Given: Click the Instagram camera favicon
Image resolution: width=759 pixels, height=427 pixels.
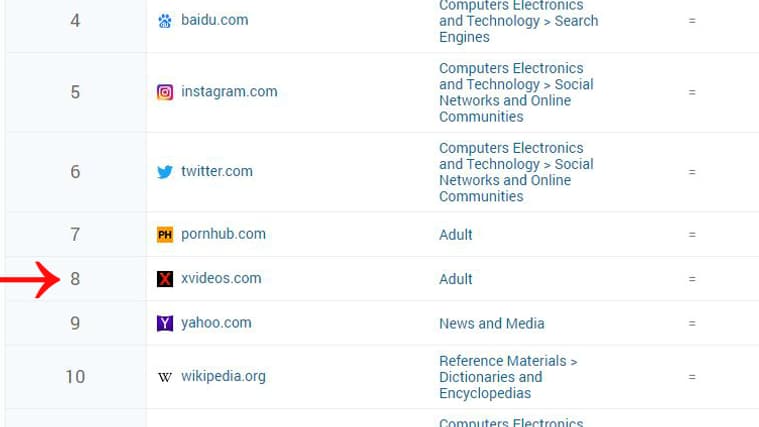Looking at the screenshot, I should 165,92.
